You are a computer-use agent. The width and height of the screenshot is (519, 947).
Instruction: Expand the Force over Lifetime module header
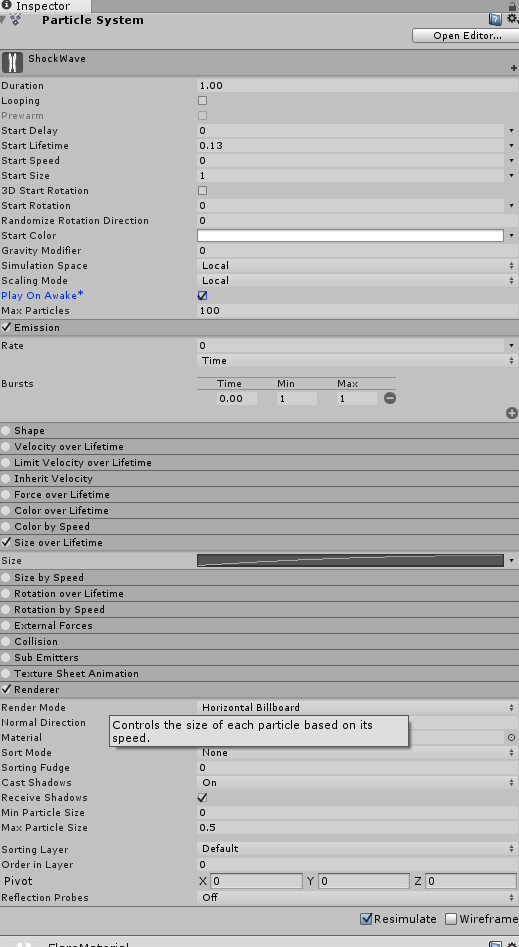pyautogui.click(x=259, y=494)
